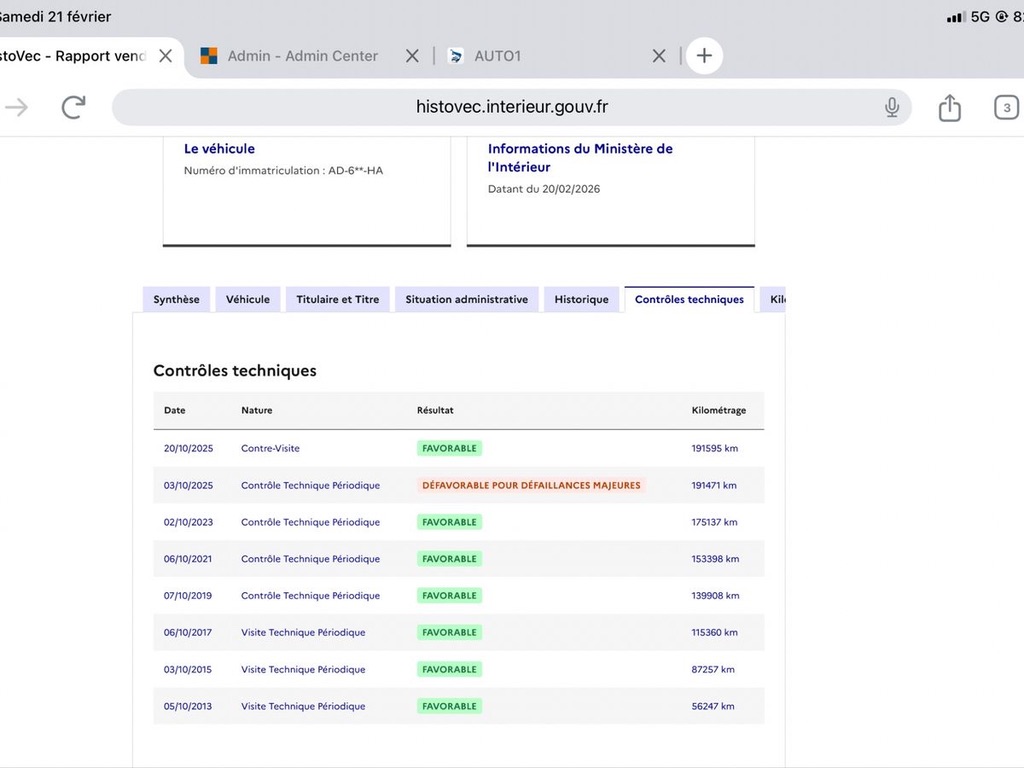Tap the histovec.interieur.gouv.fr address bar
1024x768 pixels.
pos(510,107)
